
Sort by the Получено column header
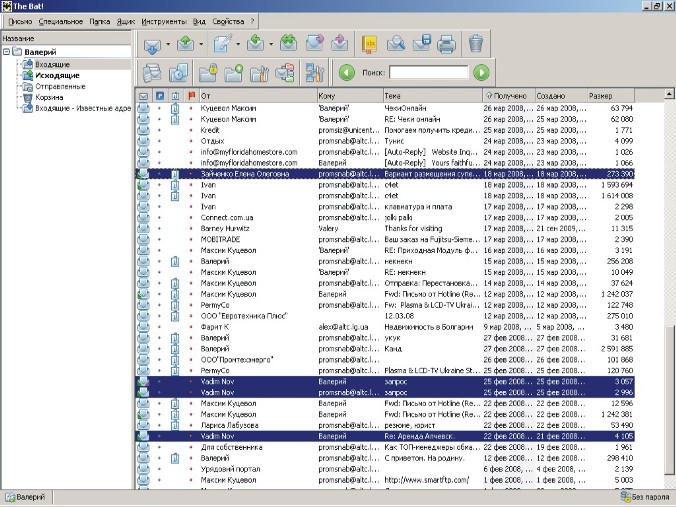tap(509, 96)
